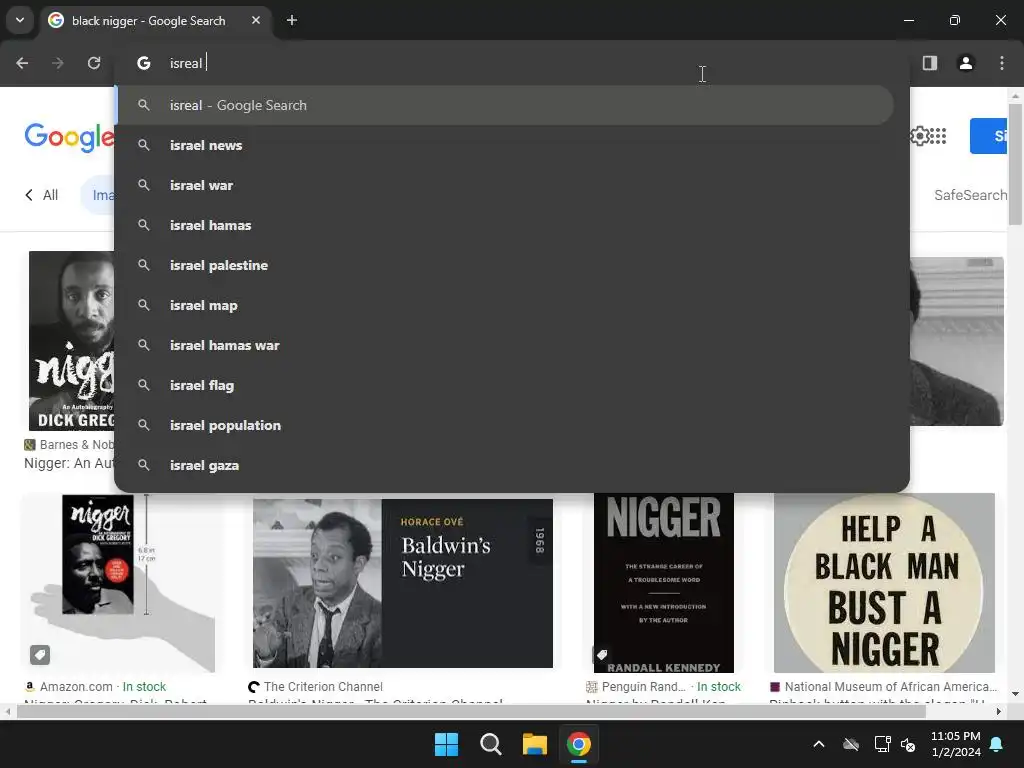Viewport: 1024px width, 768px height.
Task: Choose the 'israel palestine' suggestion
Action: (505, 265)
